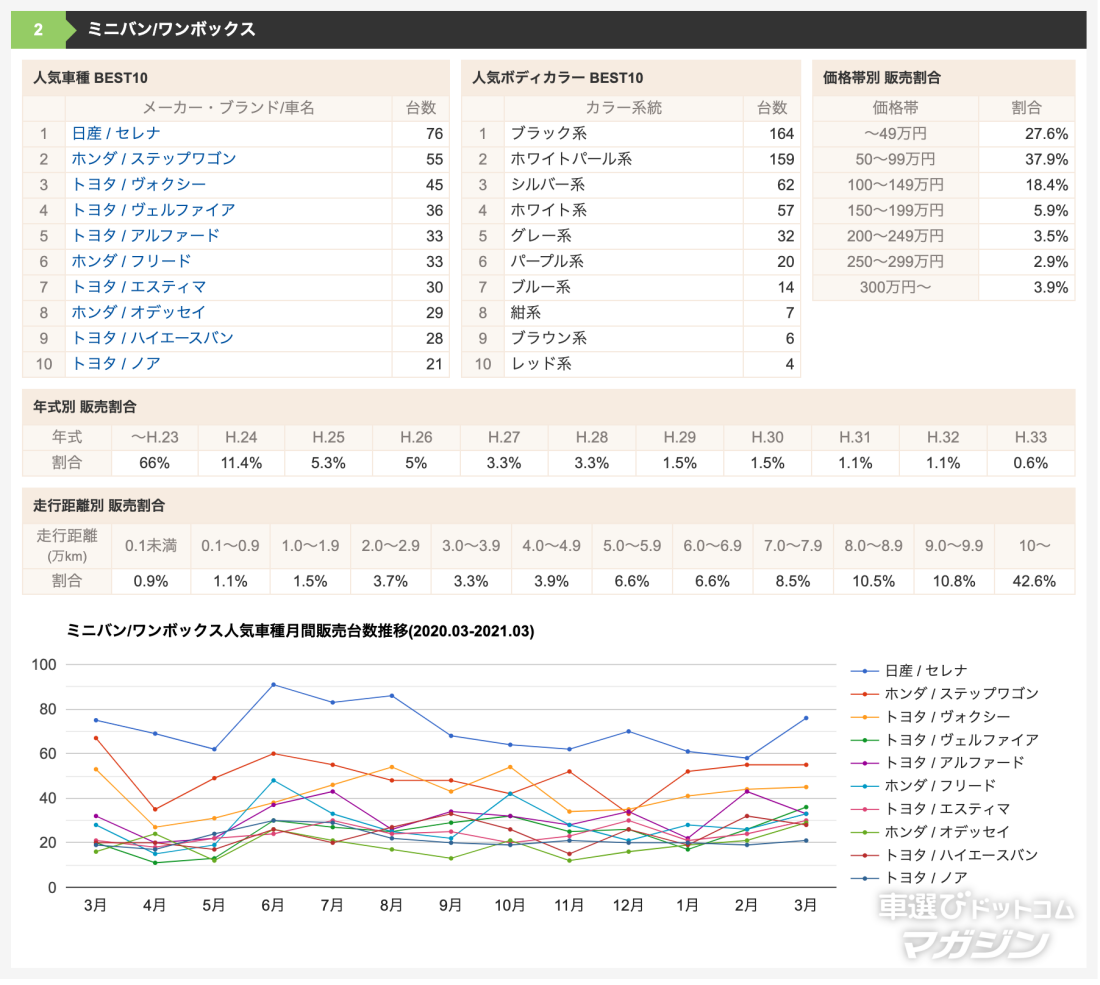This screenshot has width=1100, height=985.
Task: Click the 42.6% mileage ratio
Action: click(1034, 581)
